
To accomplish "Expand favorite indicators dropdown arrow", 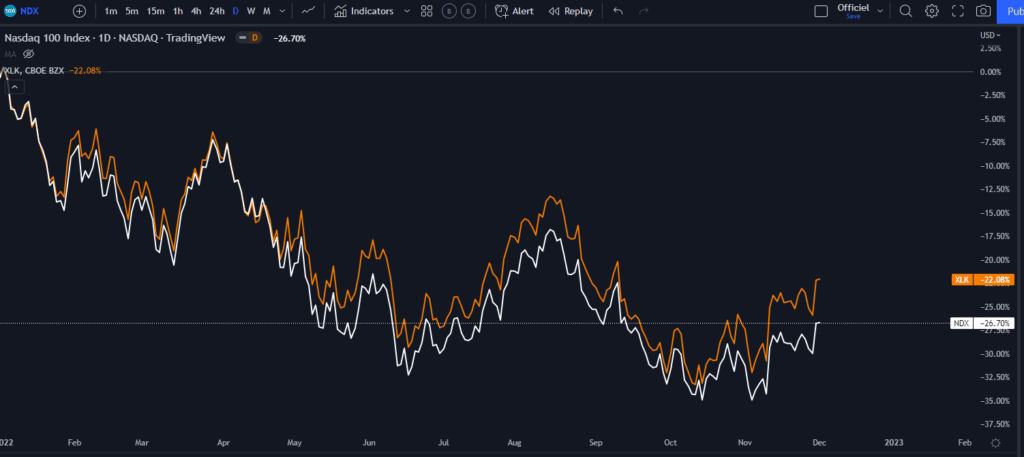I will [407, 11].
